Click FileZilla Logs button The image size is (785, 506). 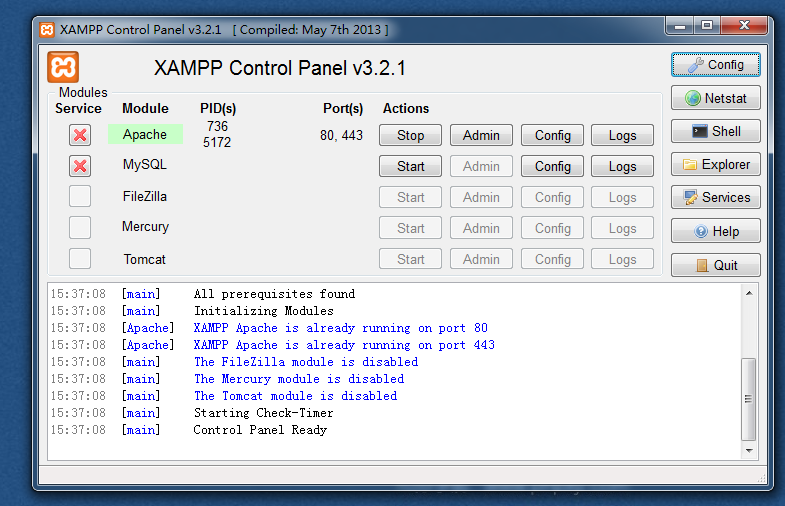(622, 197)
